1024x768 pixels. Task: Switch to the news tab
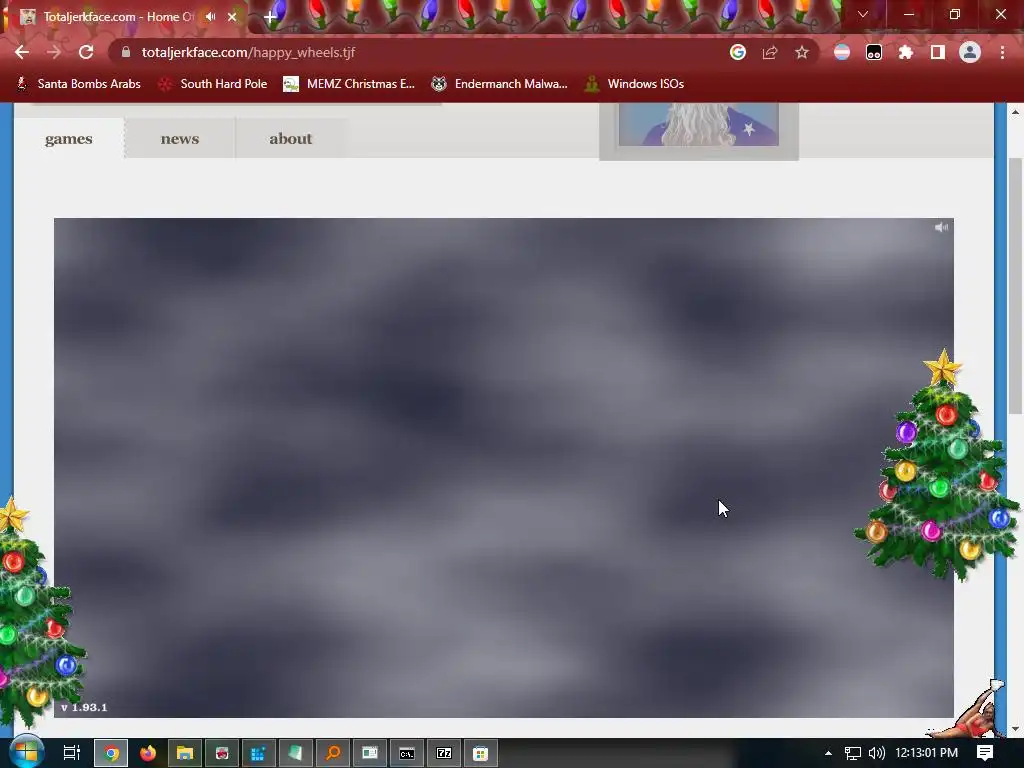(x=180, y=138)
